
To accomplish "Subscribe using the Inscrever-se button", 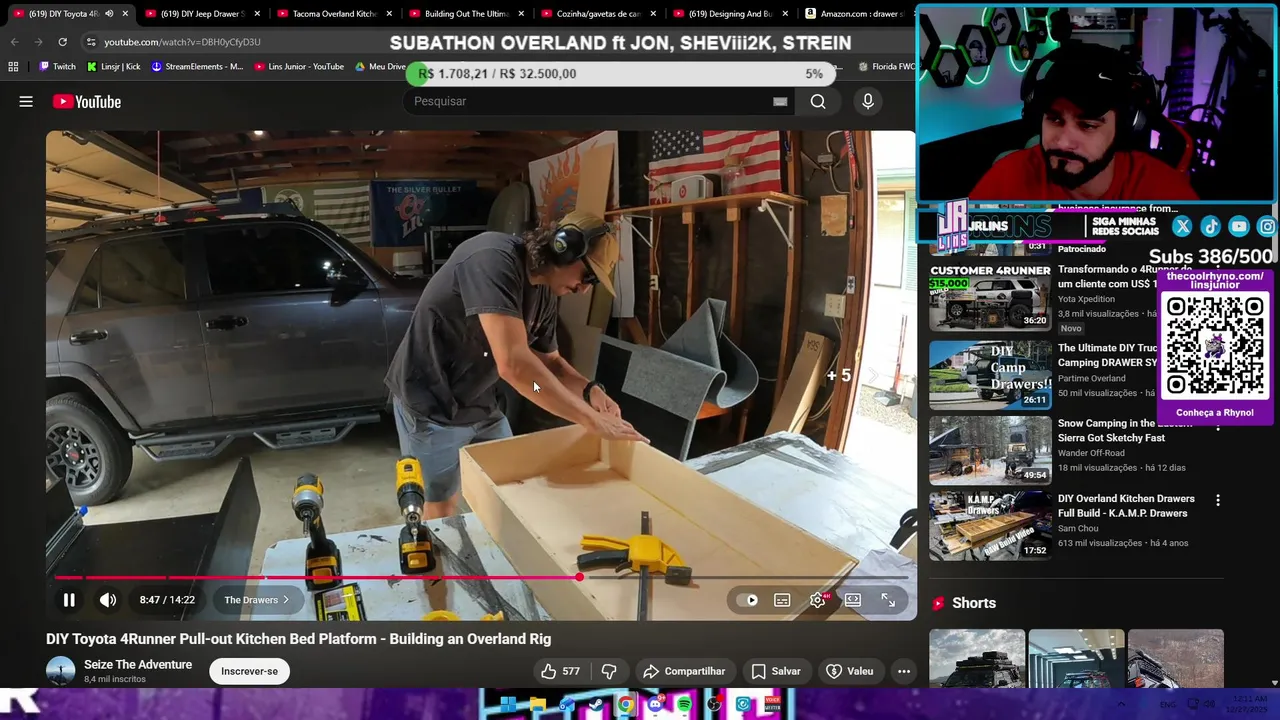I will coord(249,671).
